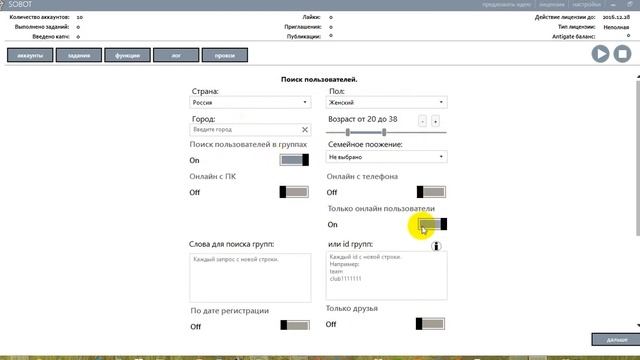Minimize the SOBOT window
640x360 pixels.
(613, 4)
